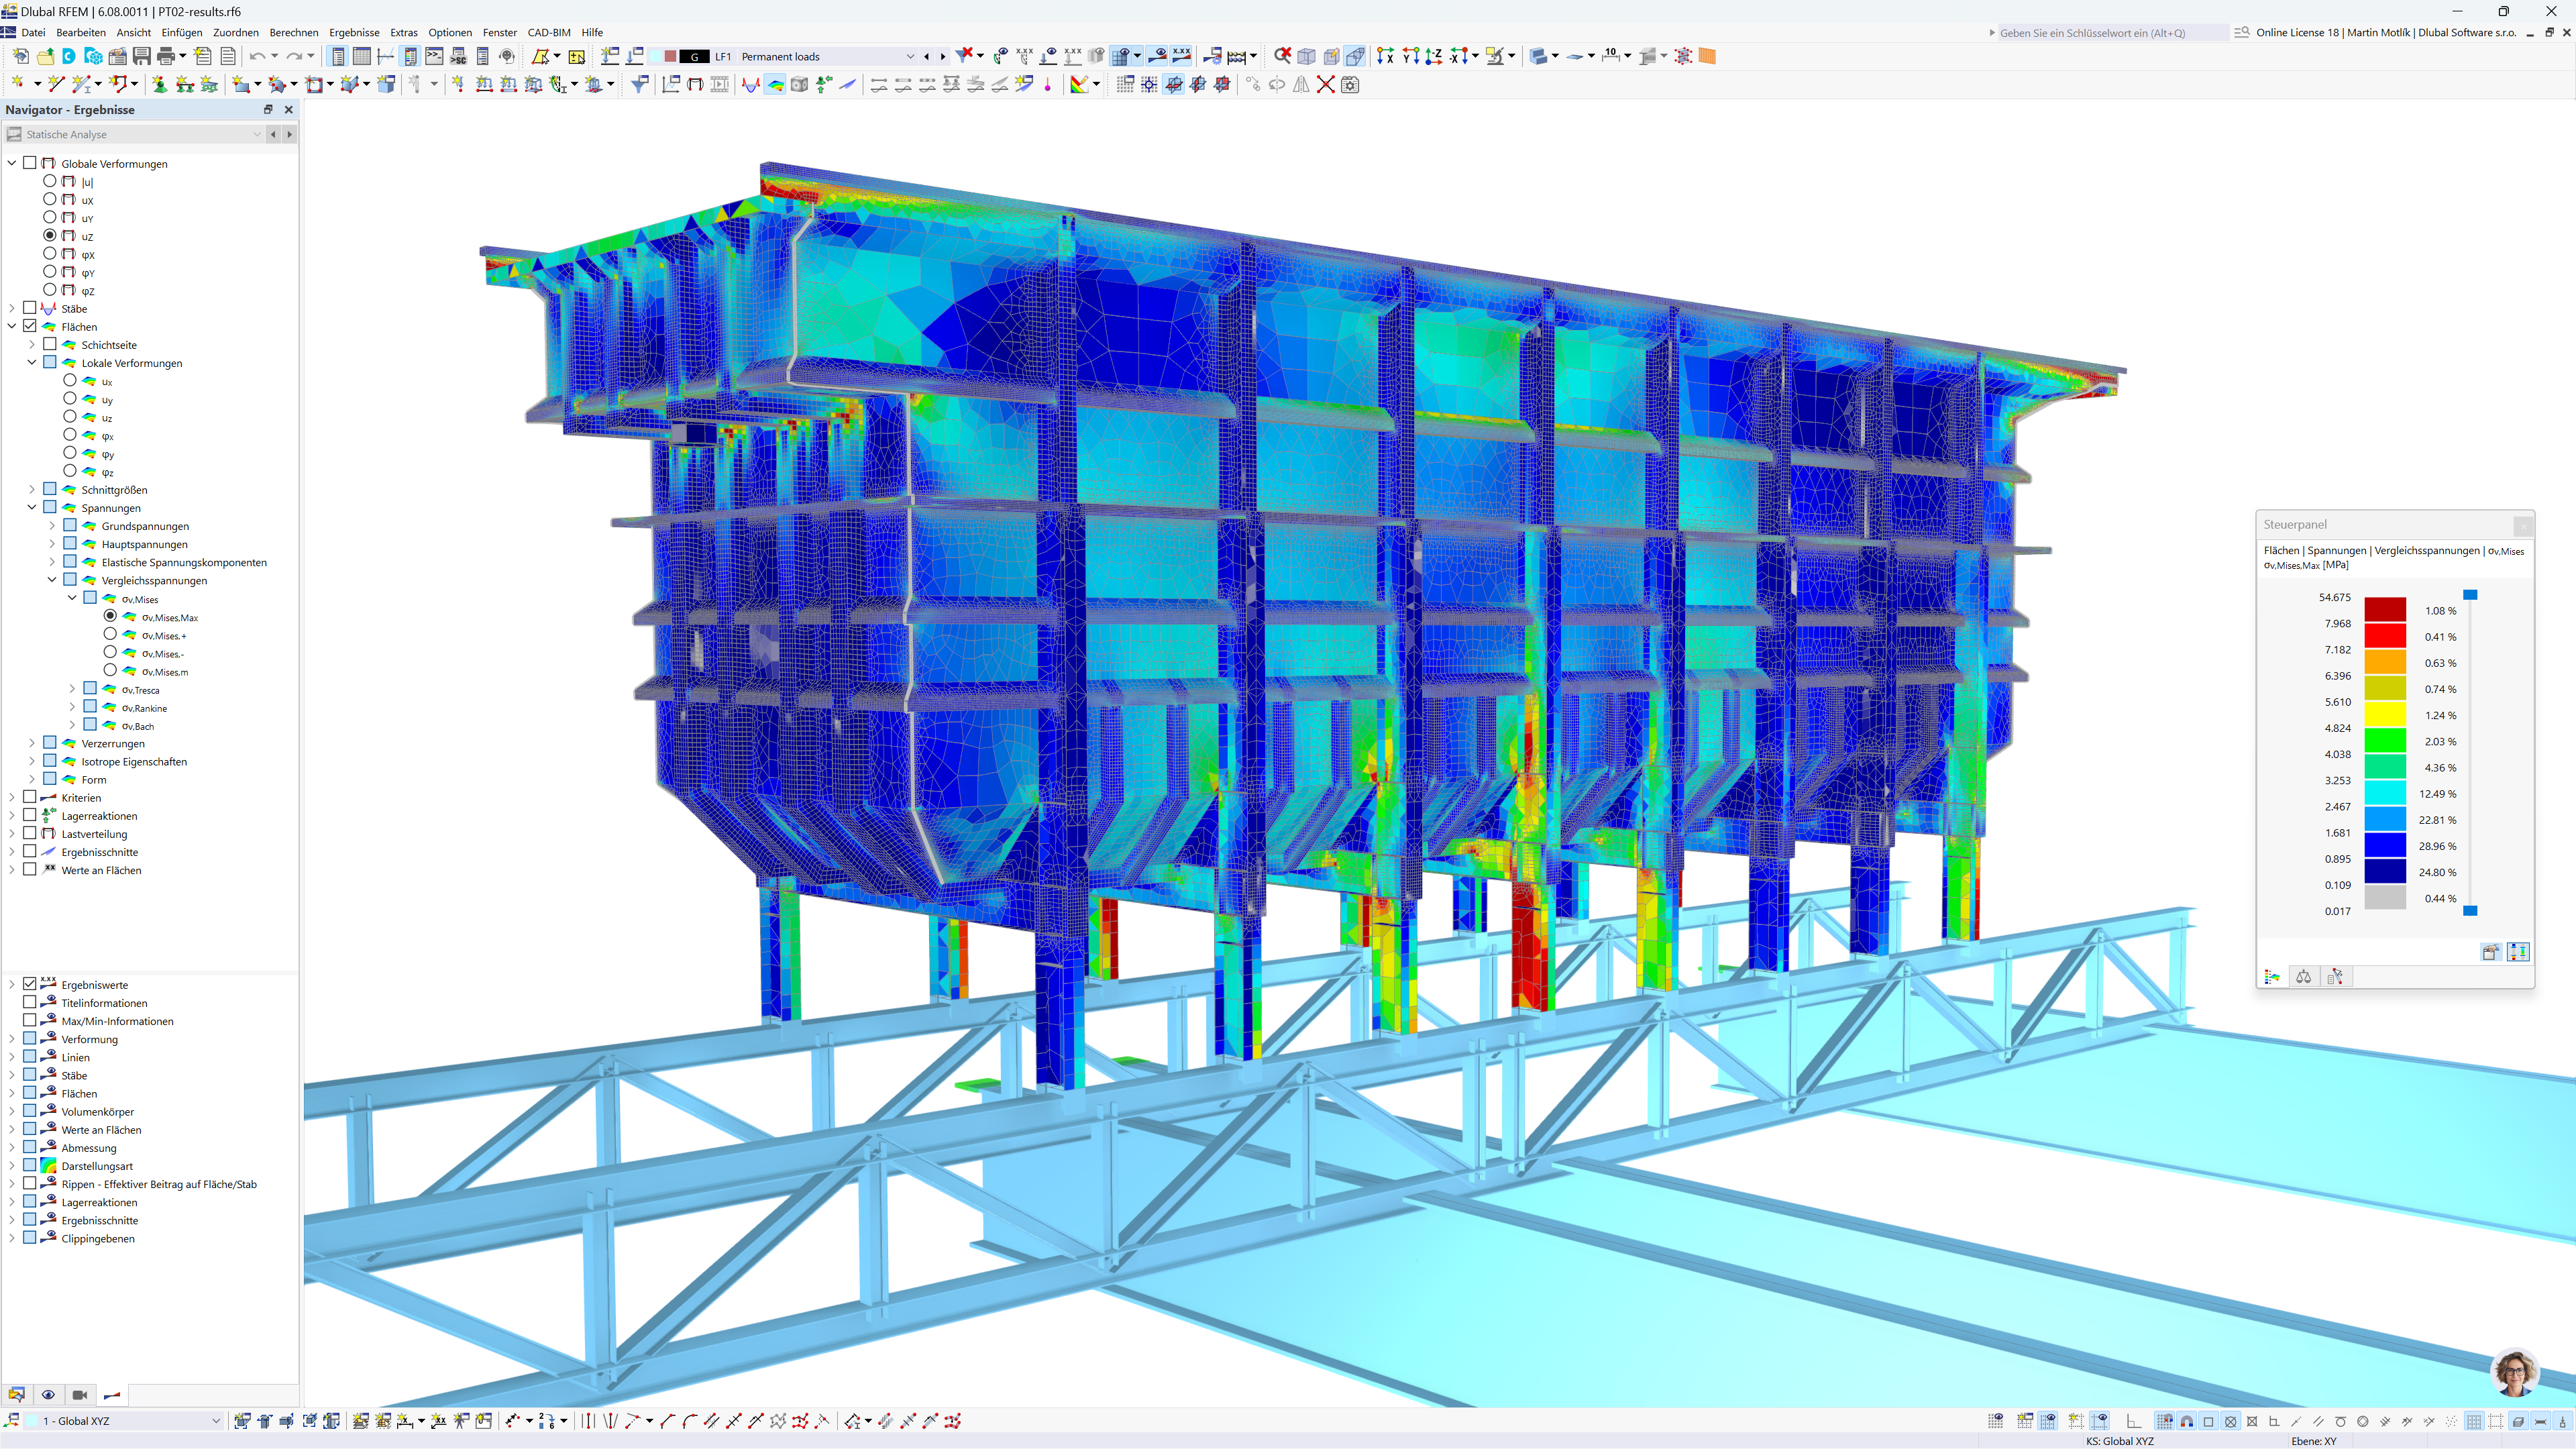Click the eye Display tab icon in navigator
2576x1449 pixels.
48,1394
